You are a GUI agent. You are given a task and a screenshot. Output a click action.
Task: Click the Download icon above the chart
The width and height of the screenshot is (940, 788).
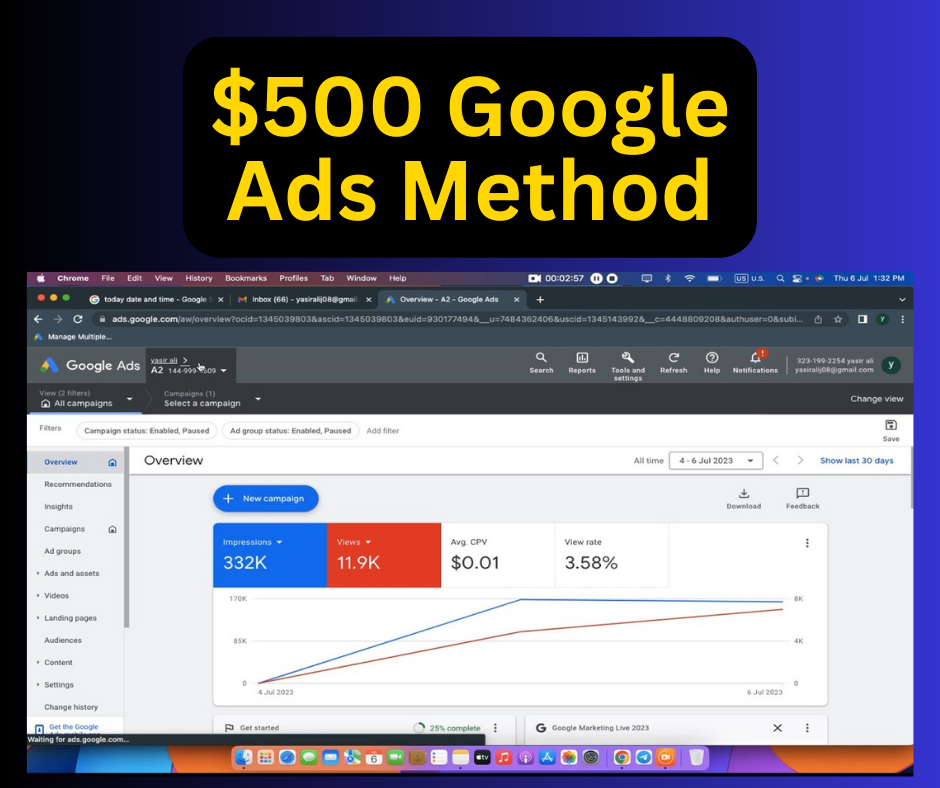[x=743, y=494]
